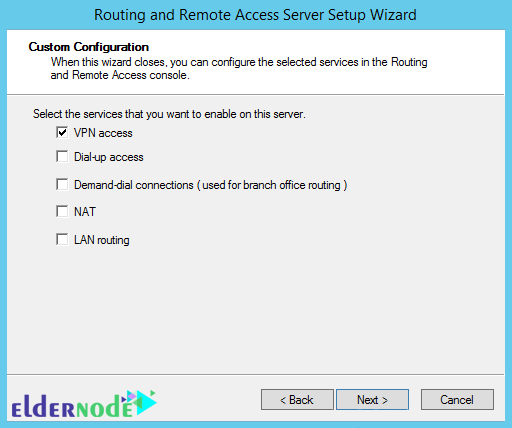
Task: Enable the Dial-up access checkbox
Action: click(x=62, y=156)
